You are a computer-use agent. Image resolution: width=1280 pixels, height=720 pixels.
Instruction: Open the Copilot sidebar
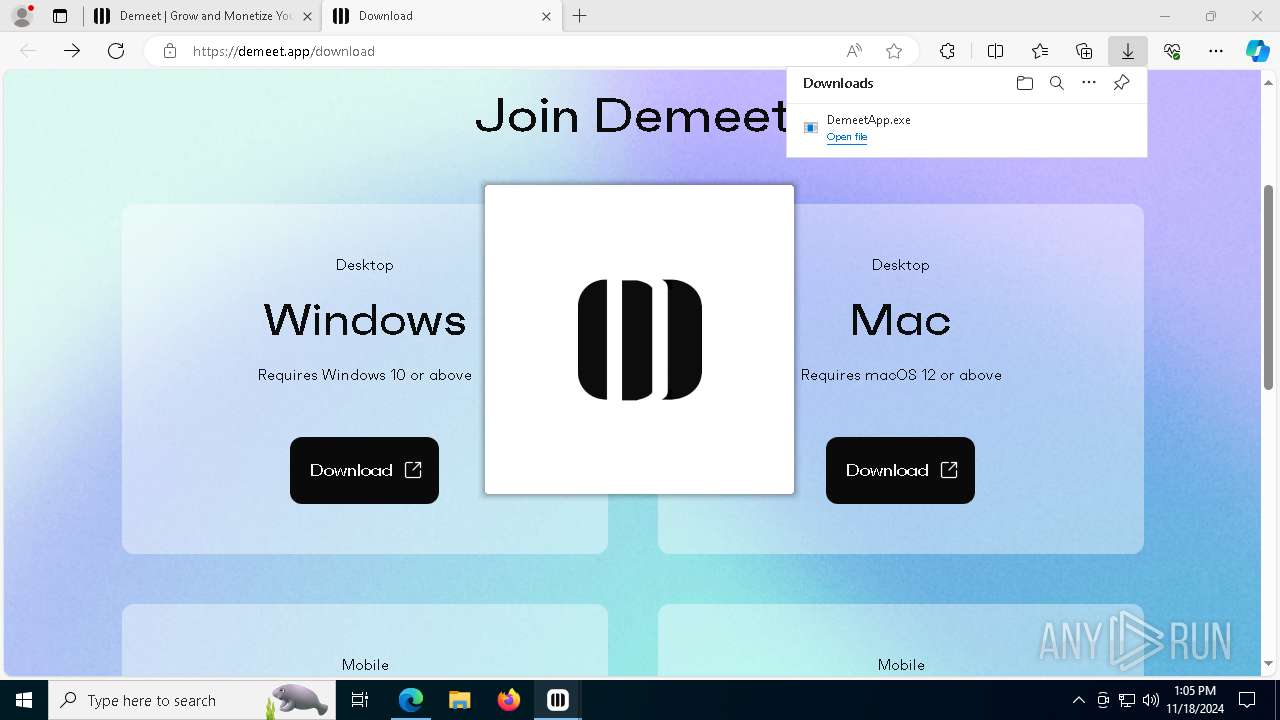(x=1258, y=51)
